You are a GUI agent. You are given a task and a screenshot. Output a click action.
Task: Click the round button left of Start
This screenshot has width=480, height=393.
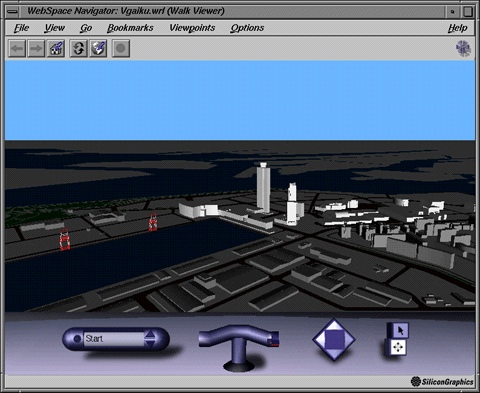pyautogui.click(x=77, y=339)
